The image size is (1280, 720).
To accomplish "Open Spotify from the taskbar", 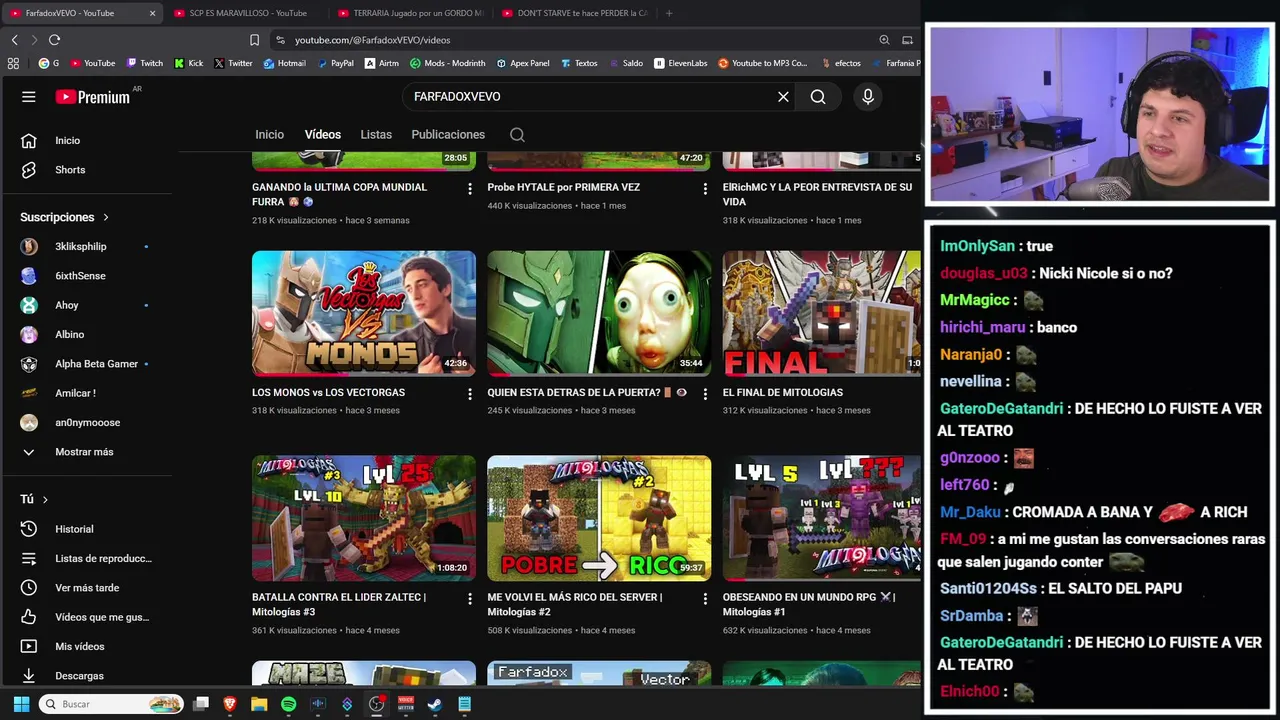I will coord(288,704).
